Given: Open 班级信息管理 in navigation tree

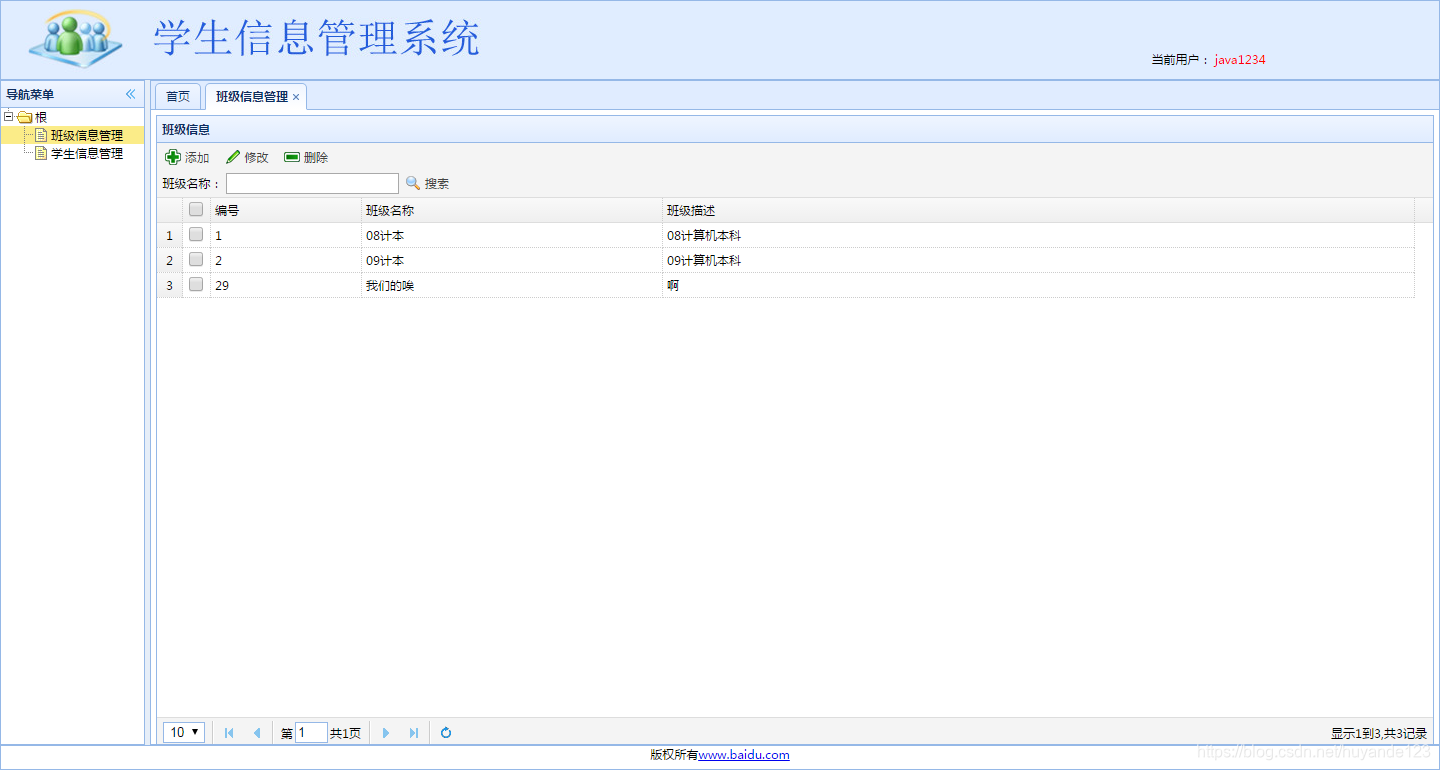Looking at the screenshot, I should pos(87,135).
